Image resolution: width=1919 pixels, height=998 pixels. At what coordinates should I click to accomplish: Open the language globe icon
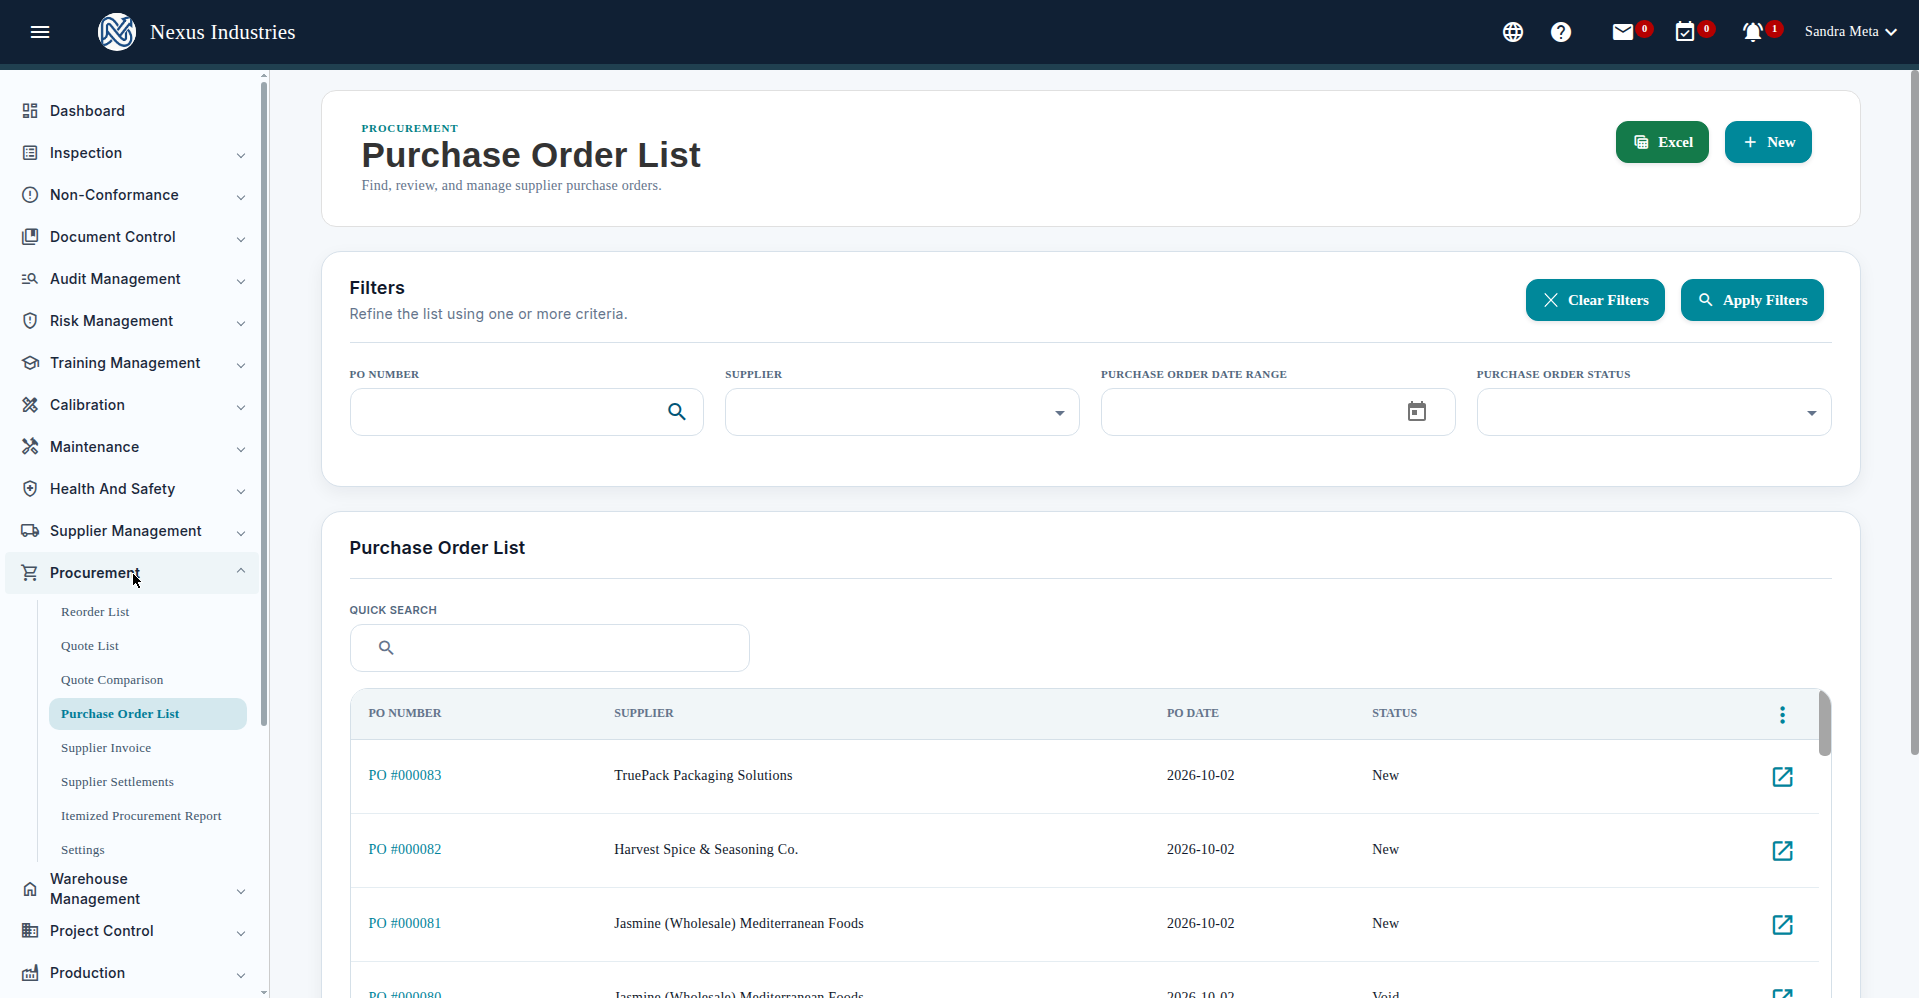click(1513, 32)
